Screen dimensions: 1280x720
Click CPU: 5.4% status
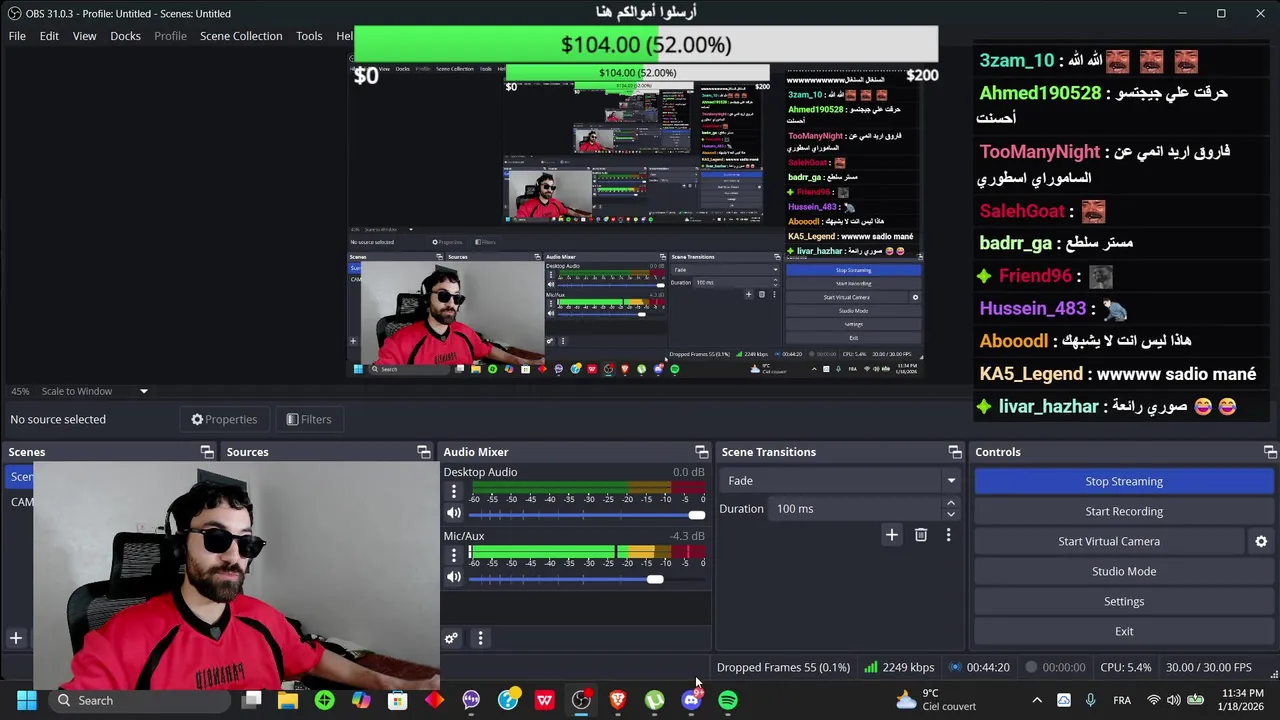[x=1125, y=667]
